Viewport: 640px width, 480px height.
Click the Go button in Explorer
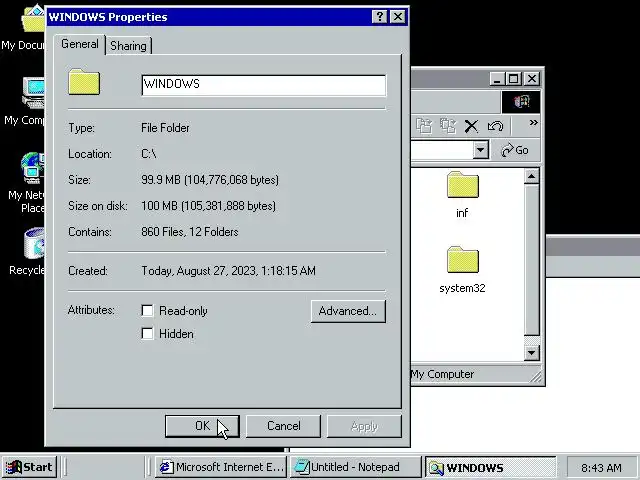click(515, 150)
